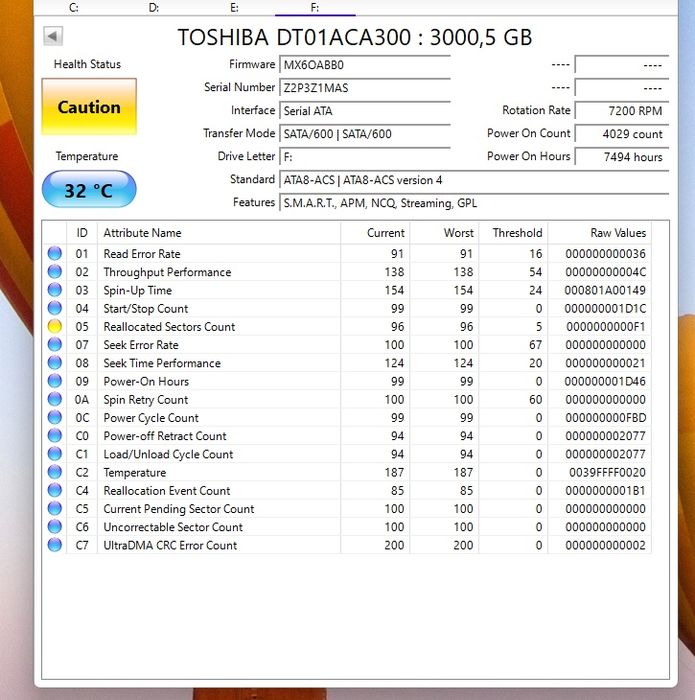Click the blue status icon for Power-On Hours row
Image resolution: width=695 pixels, height=700 pixels.
[55, 381]
